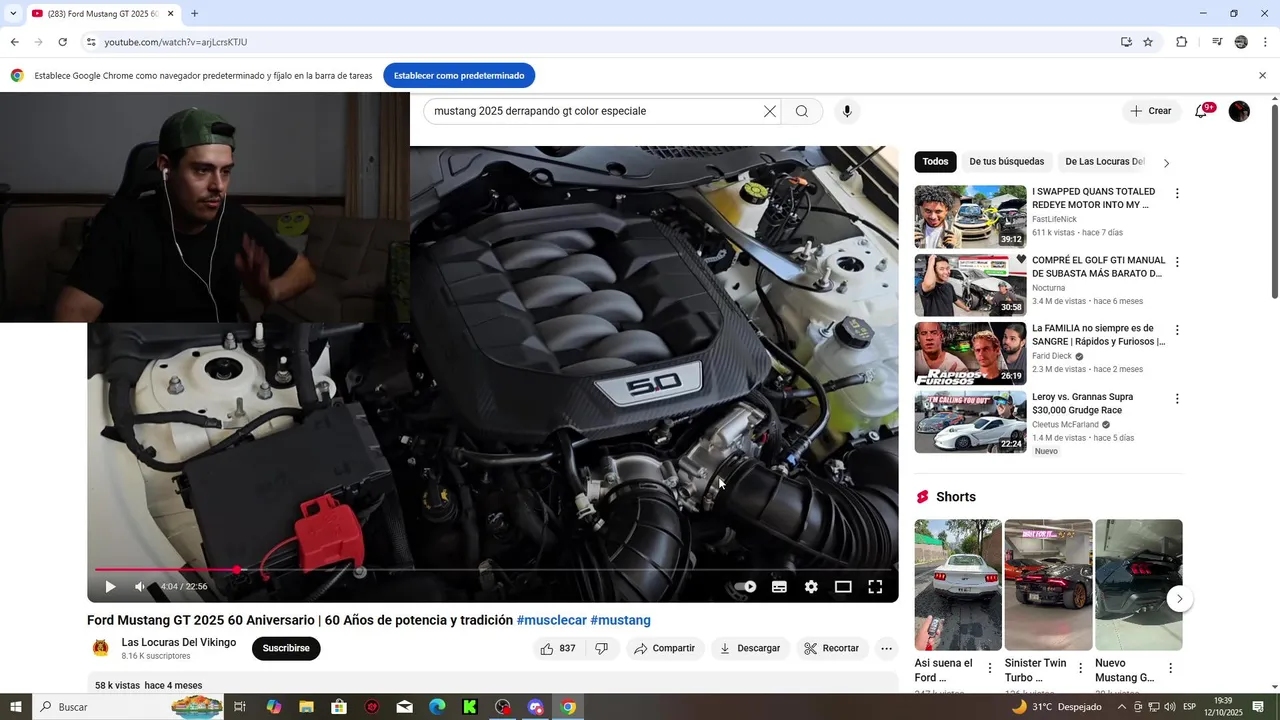Viewport: 1280px width, 720px height.
Task: Click the Suscribirse button
Action: (286, 648)
